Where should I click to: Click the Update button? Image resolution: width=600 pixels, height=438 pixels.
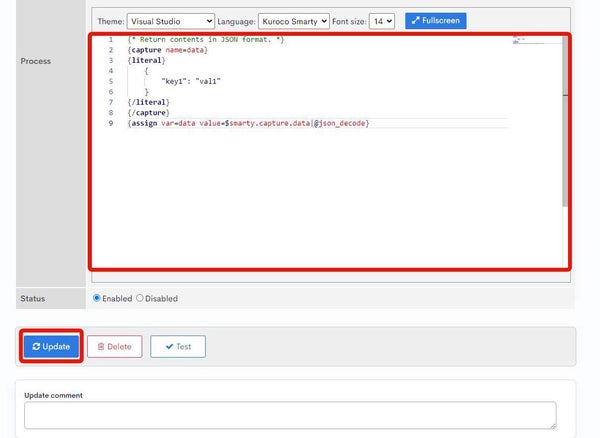tap(51, 347)
